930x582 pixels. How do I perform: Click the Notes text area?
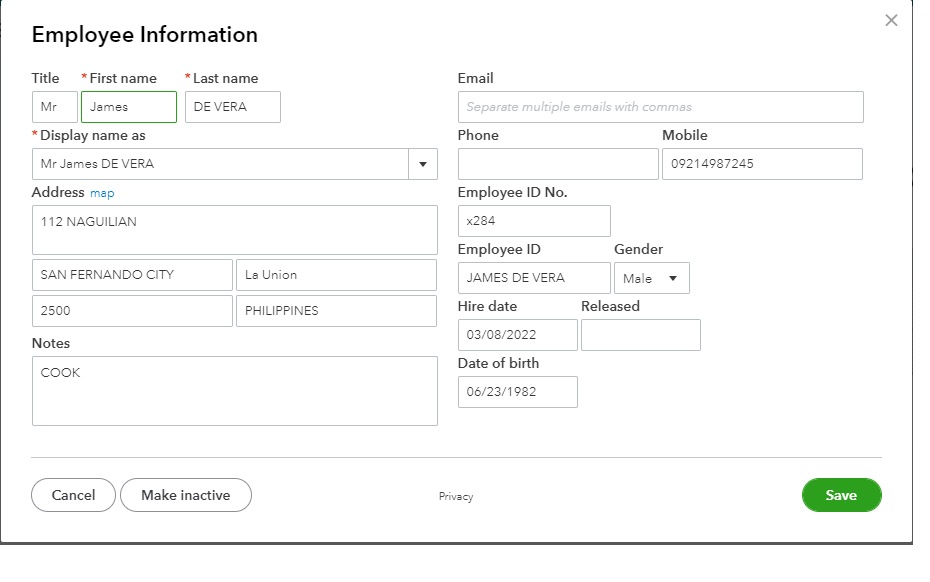click(x=234, y=391)
